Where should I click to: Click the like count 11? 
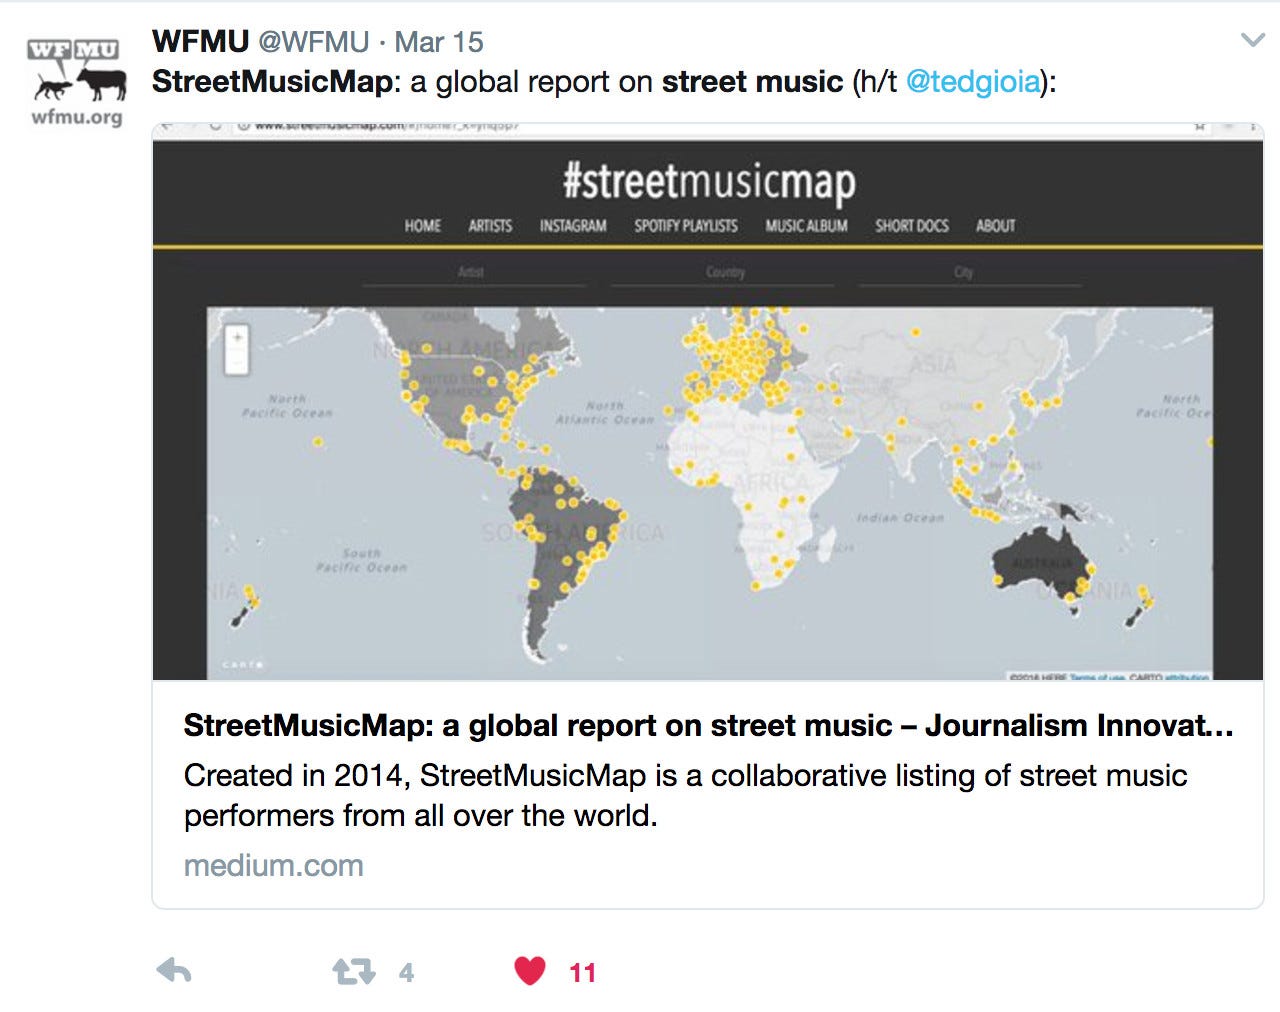582,972
